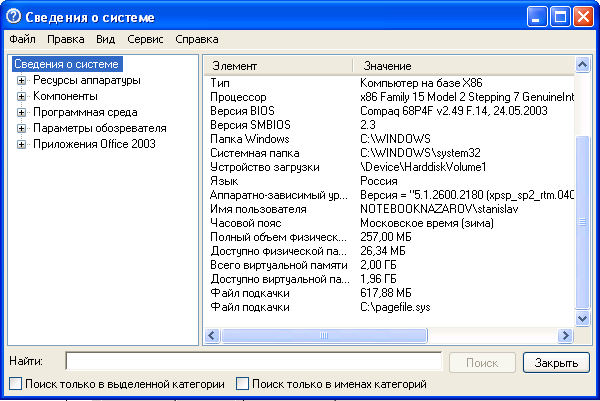Select the Язык row
This screenshot has width=600, height=401.
389,181
